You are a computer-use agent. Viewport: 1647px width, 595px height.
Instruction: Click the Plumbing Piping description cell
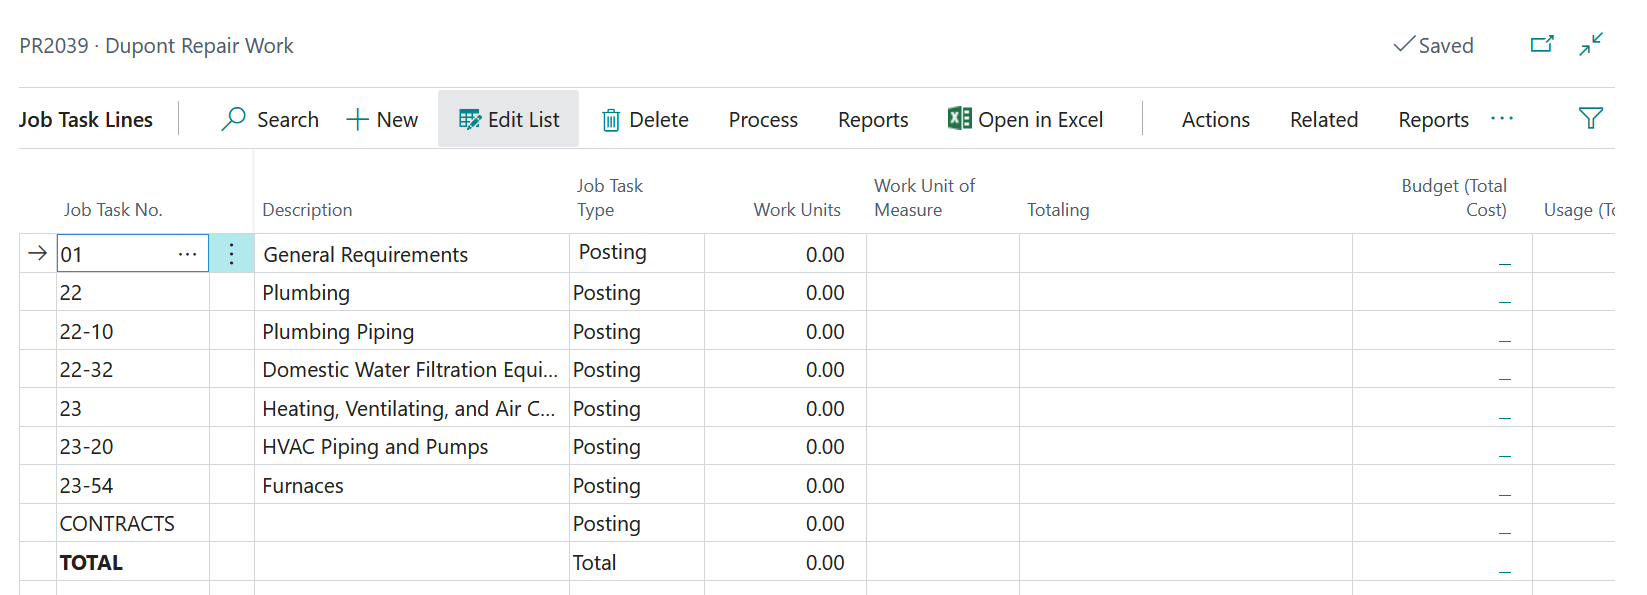point(338,332)
